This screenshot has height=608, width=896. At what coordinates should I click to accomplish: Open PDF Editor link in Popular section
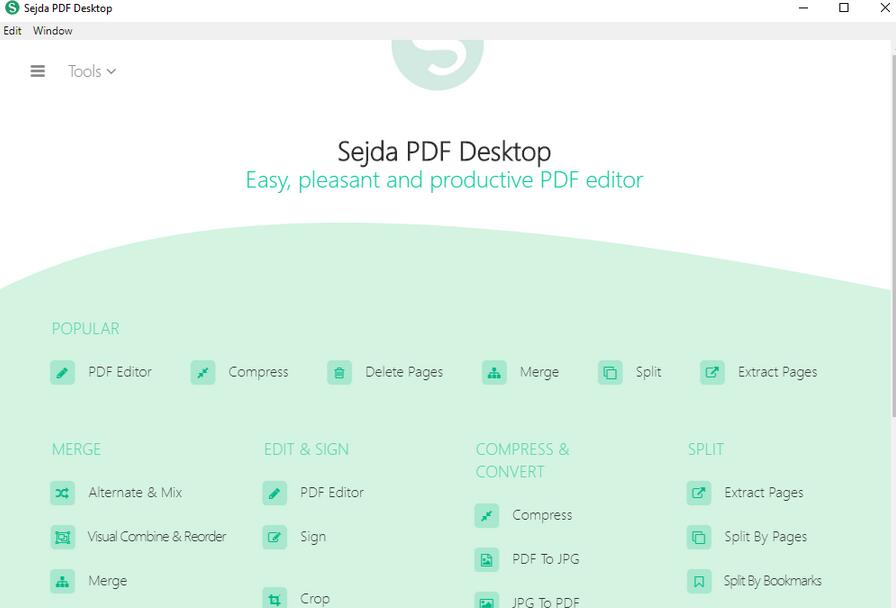coord(120,372)
